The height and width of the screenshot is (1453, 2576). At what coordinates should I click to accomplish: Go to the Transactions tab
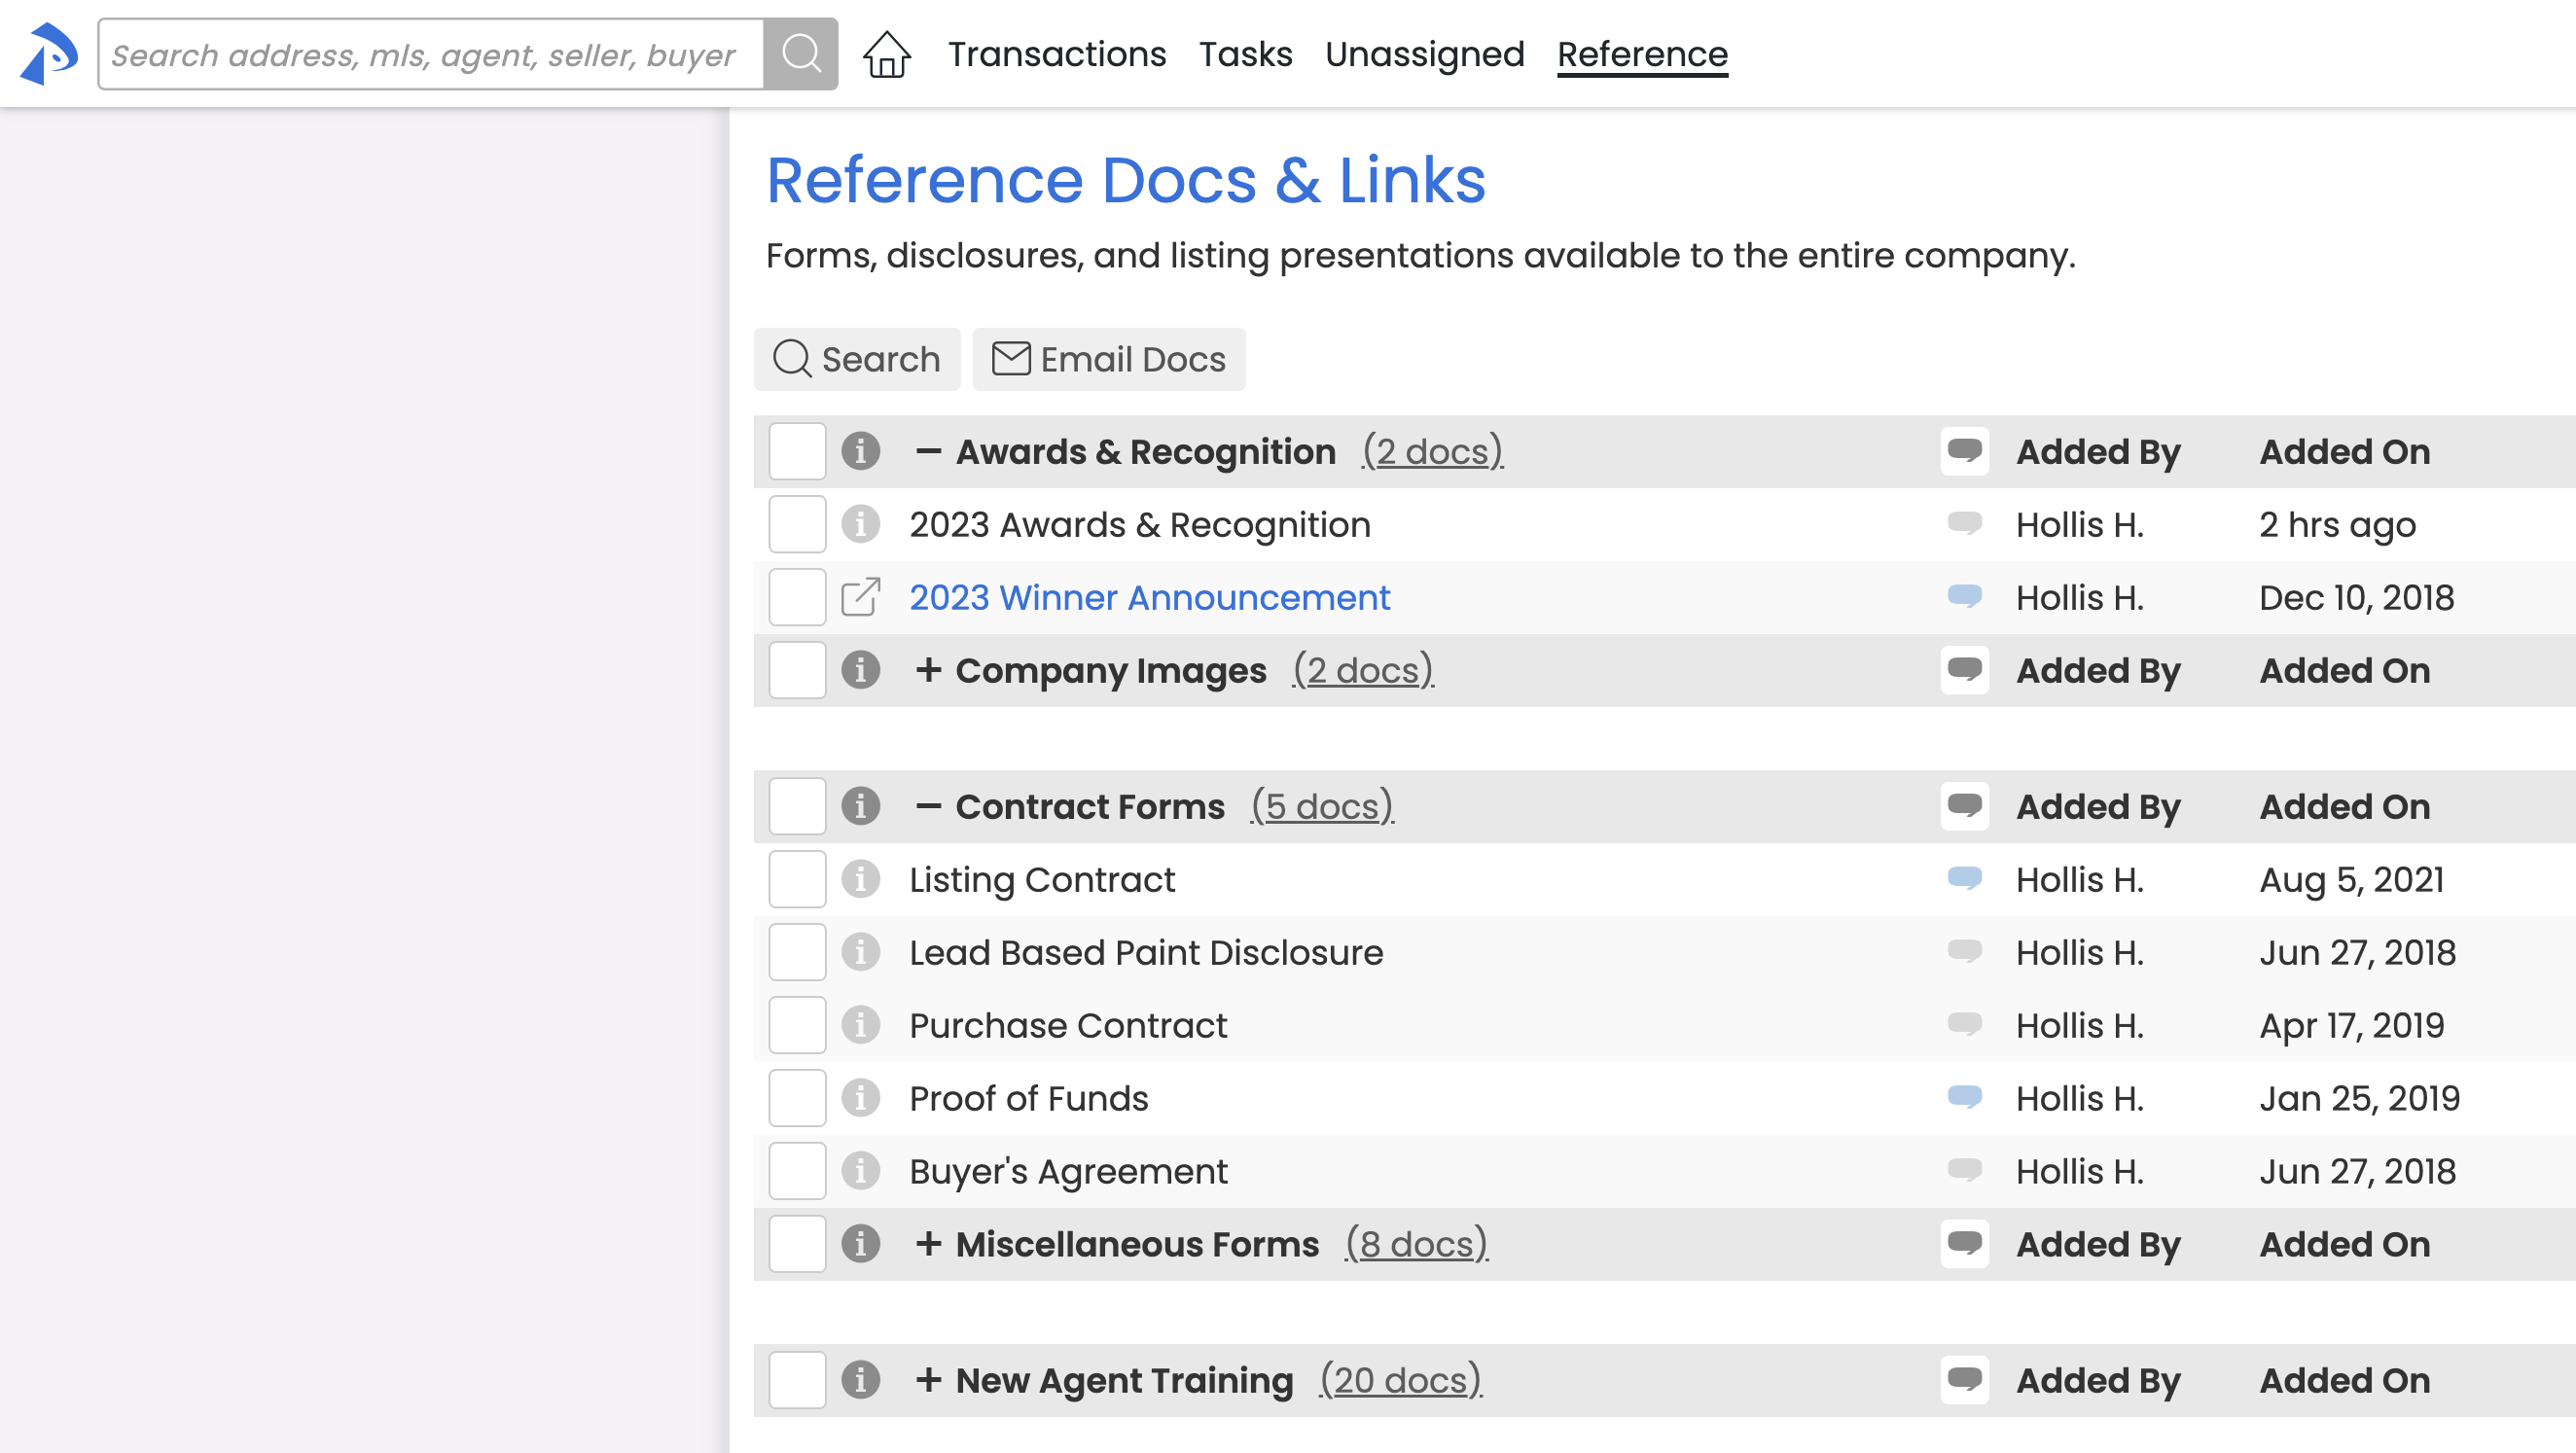(1056, 54)
